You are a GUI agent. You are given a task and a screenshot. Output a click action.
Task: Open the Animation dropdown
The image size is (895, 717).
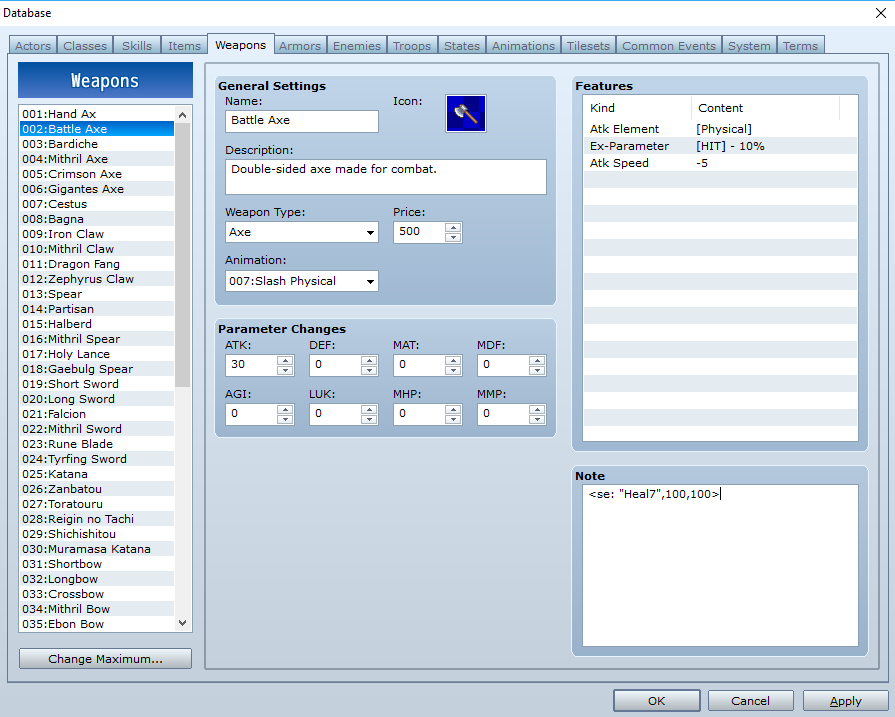click(301, 281)
